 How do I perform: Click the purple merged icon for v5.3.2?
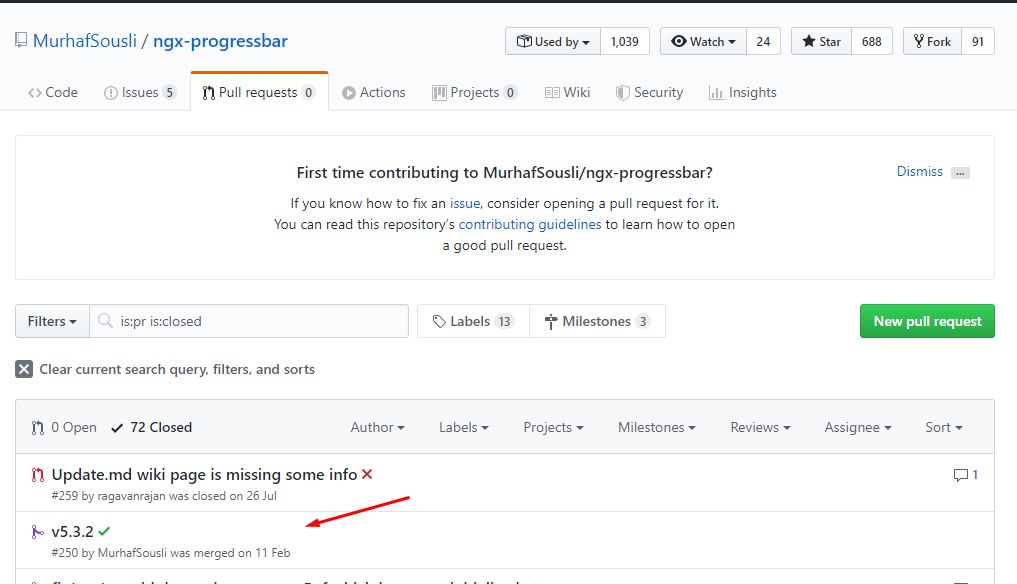38,532
